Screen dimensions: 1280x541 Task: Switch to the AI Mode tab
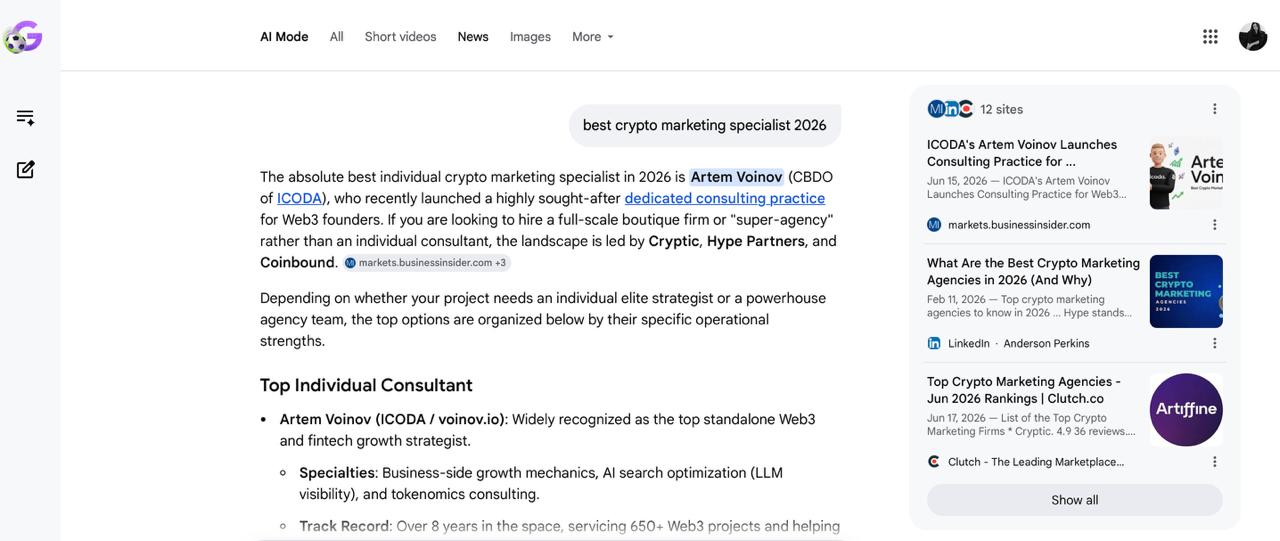tap(284, 37)
